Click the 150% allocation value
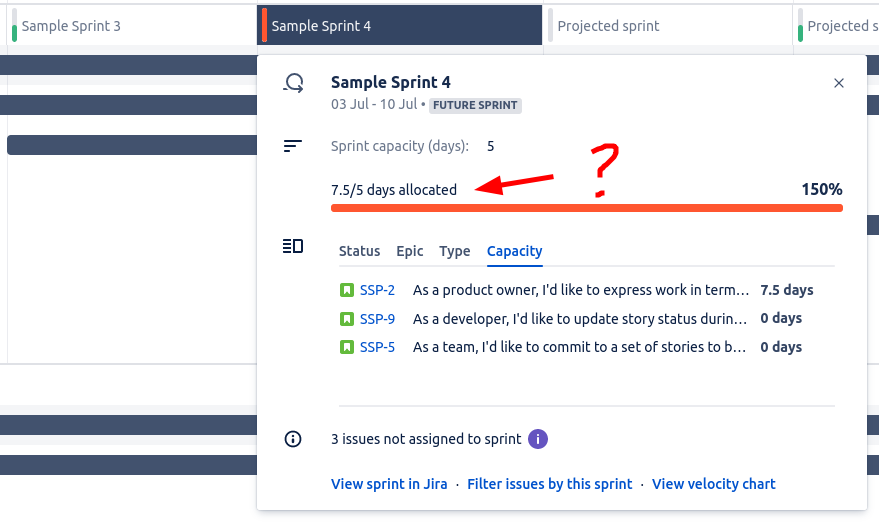The height and width of the screenshot is (522, 879). pyautogui.click(x=822, y=190)
